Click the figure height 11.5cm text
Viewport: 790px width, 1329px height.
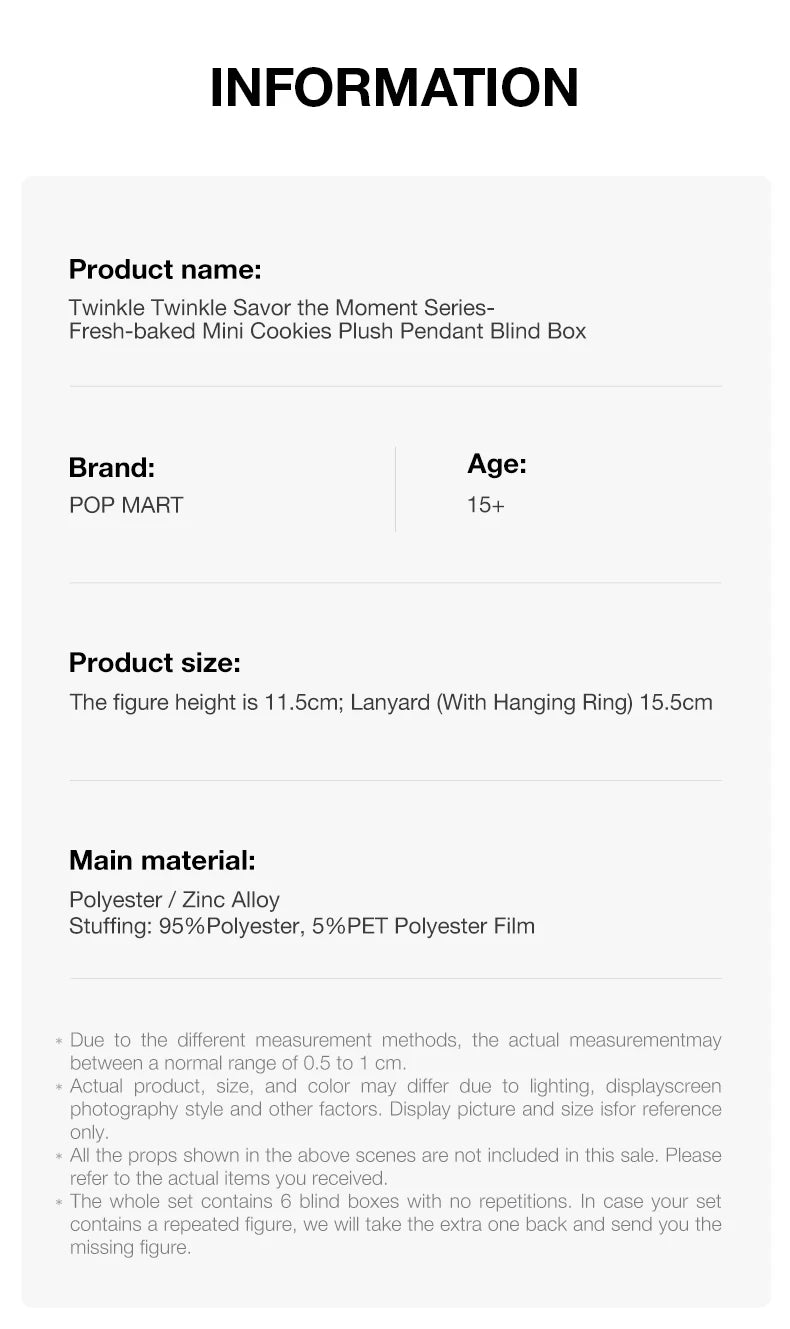[205, 702]
